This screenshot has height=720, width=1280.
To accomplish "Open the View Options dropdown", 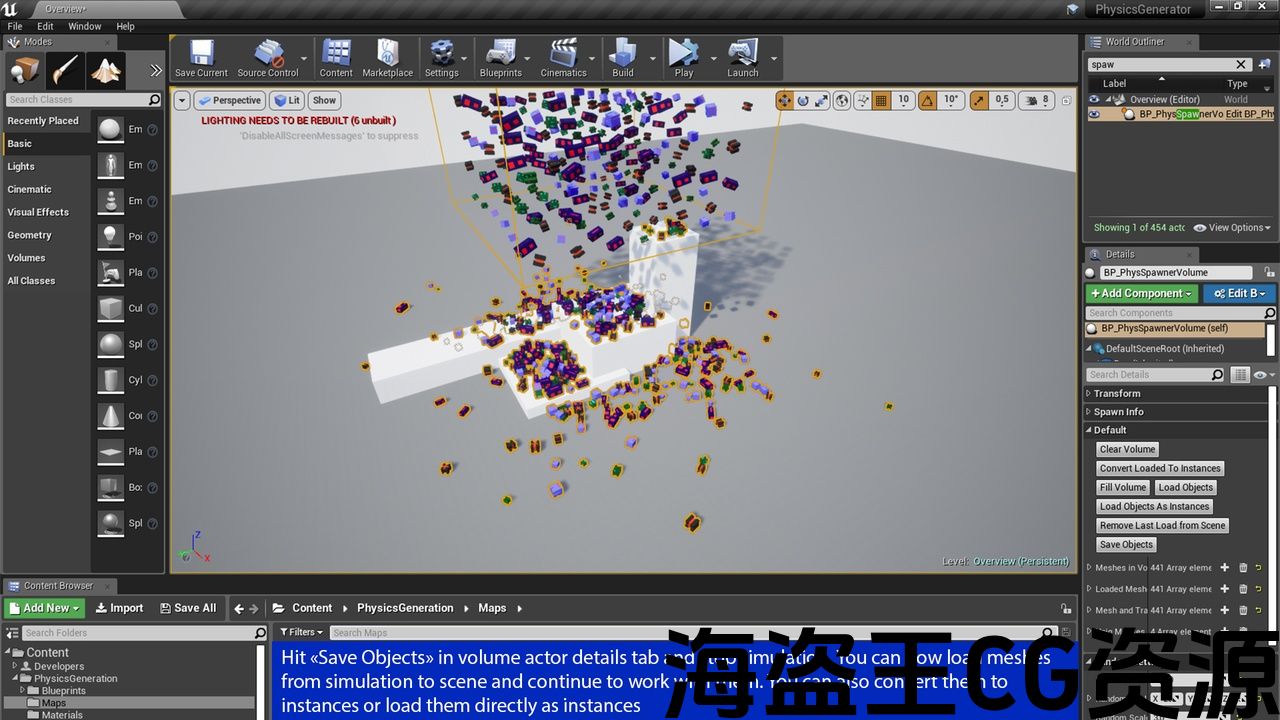I will 1232,228.
